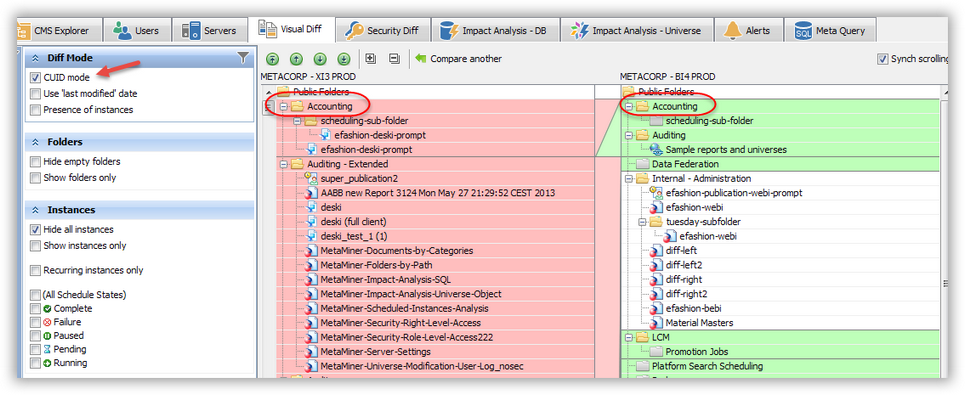965x395 pixels.
Task: Jump to last difference button
Action: pos(343,59)
